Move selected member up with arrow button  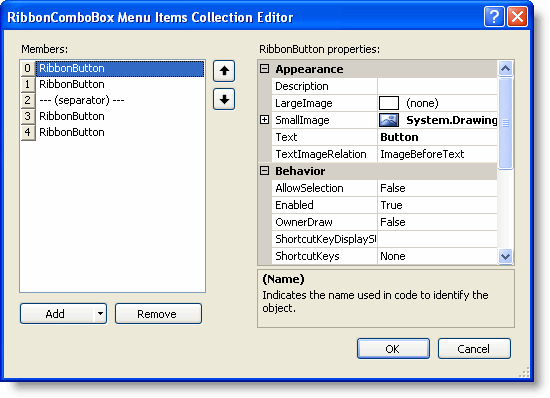224,71
